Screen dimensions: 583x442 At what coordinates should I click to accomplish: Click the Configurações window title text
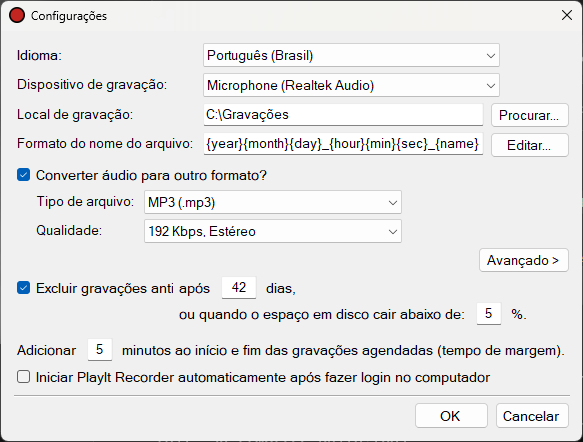click(69, 16)
